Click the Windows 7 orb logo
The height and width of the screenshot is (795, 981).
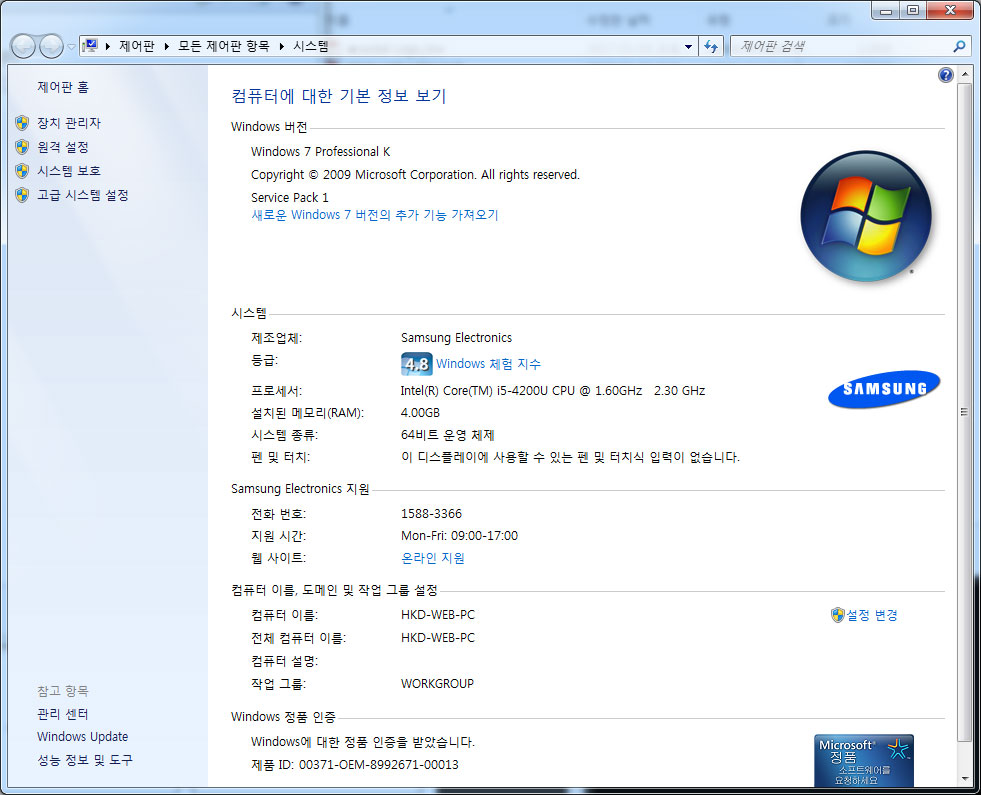tap(866, 216)
